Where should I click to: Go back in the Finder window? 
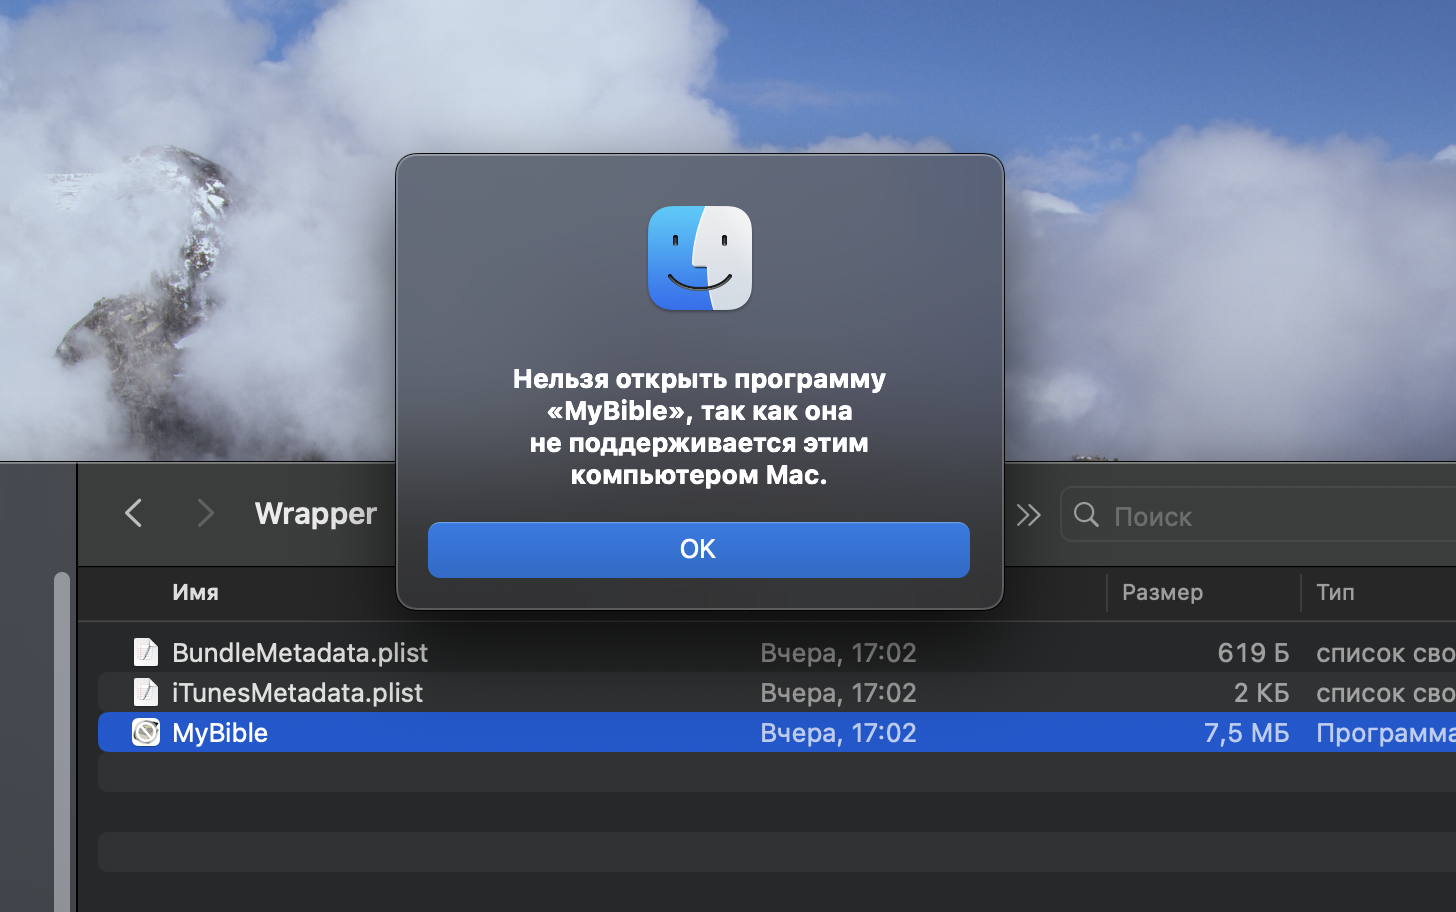pos(134,513)
